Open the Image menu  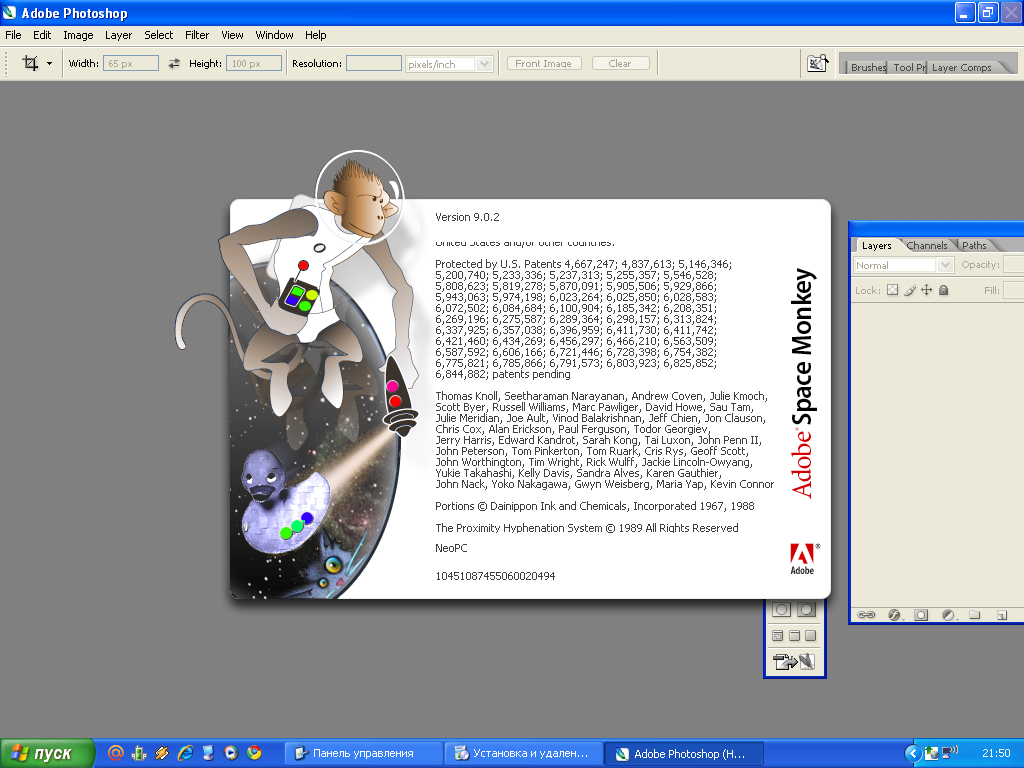78,35
